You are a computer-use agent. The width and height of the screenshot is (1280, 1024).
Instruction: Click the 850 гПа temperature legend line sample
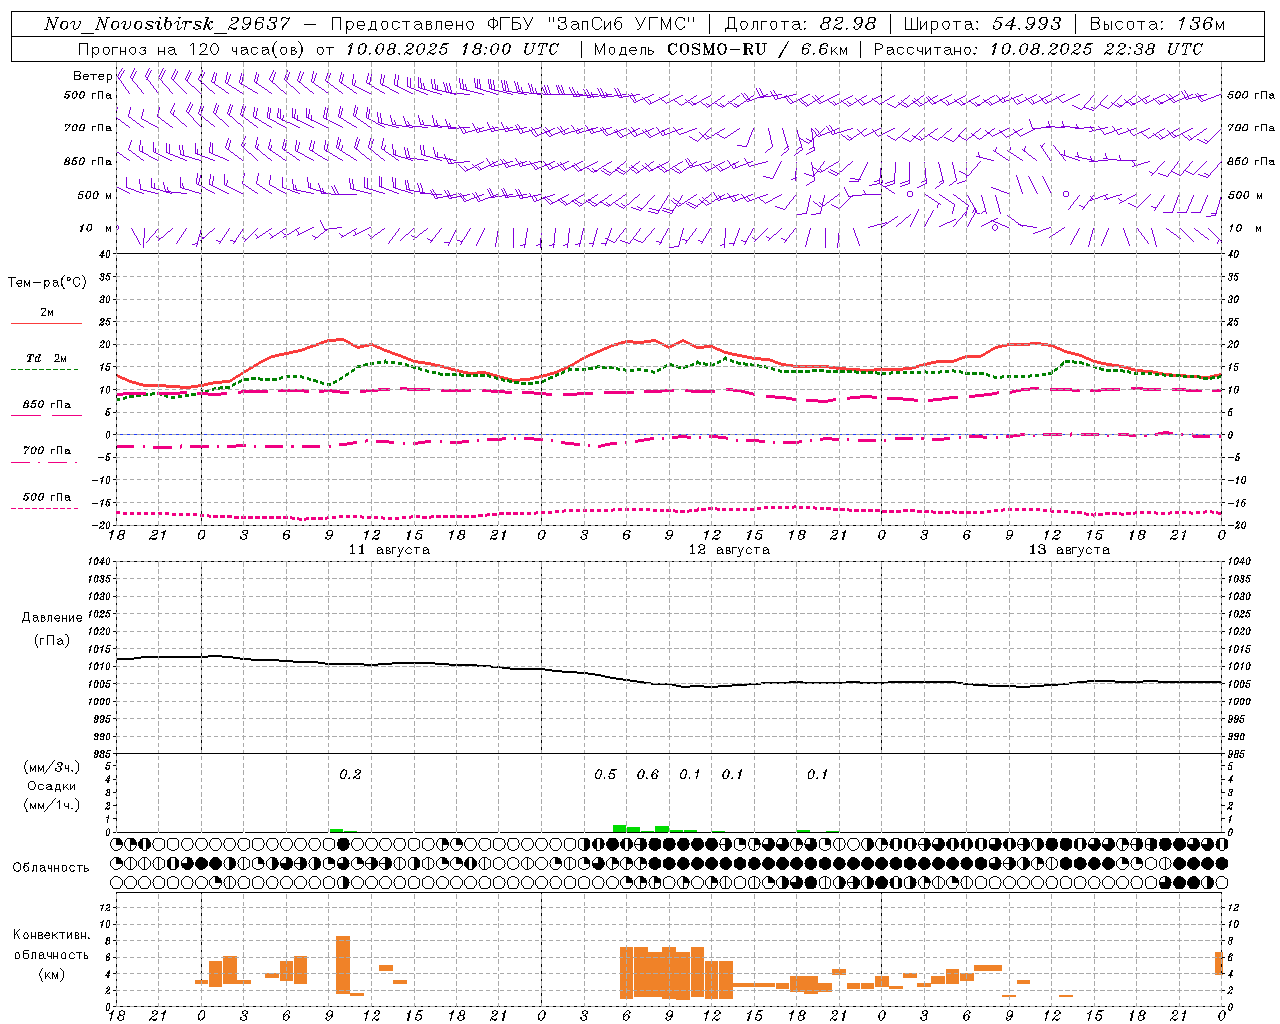point(46,416)
